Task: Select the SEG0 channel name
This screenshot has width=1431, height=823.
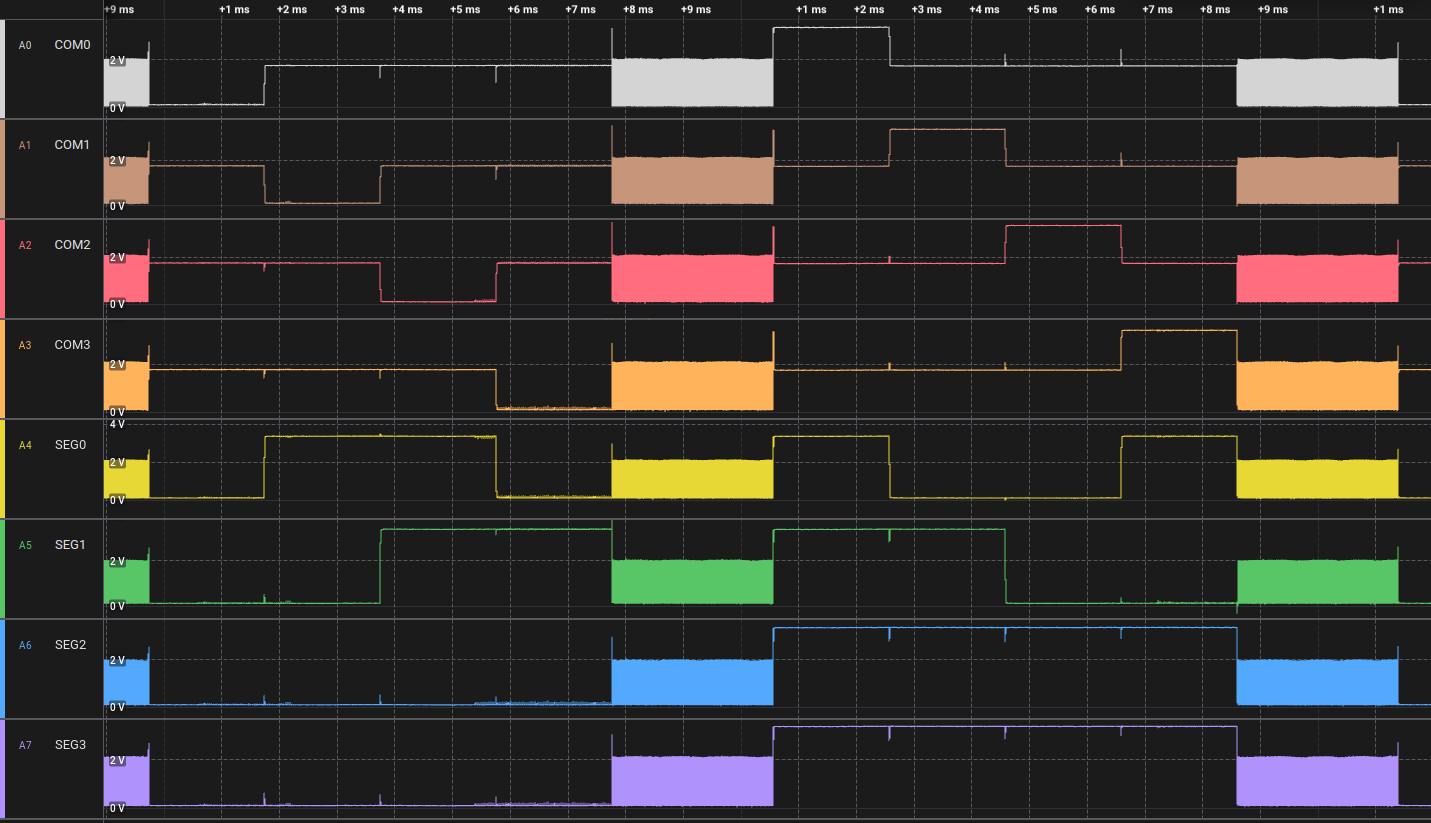Action: point(70,445)
